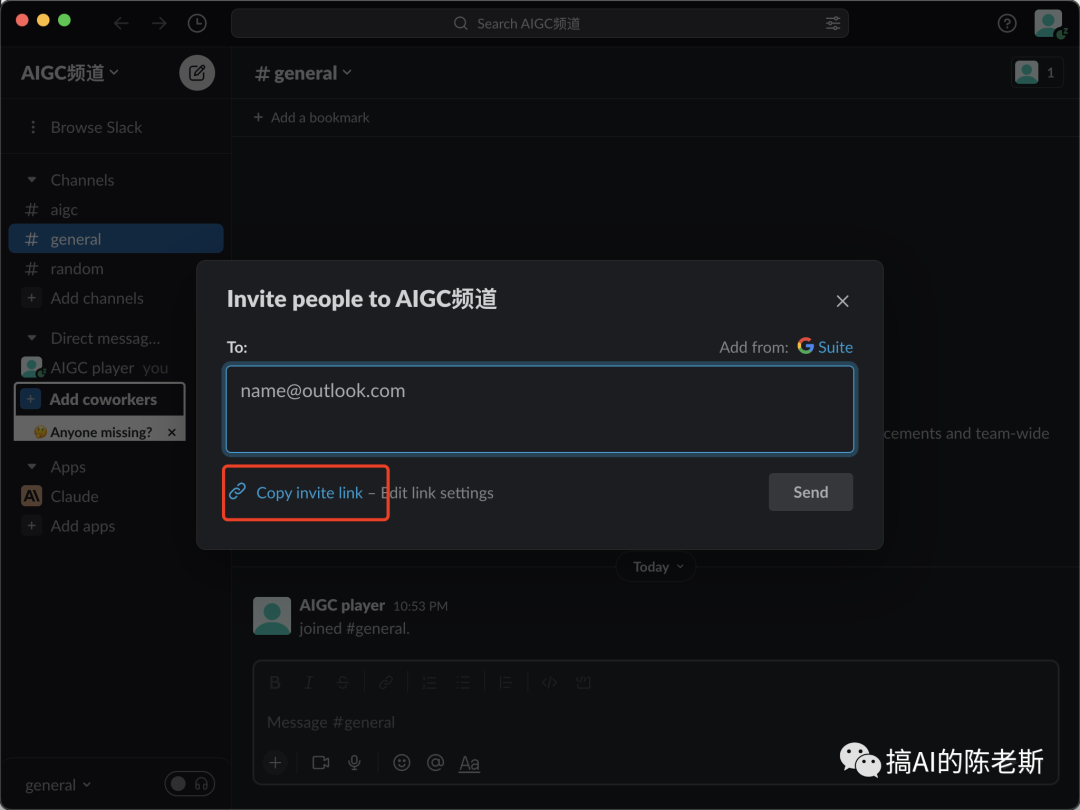View channel members count button
This screenshot has height=810, width=1080.
point(1037,72)
